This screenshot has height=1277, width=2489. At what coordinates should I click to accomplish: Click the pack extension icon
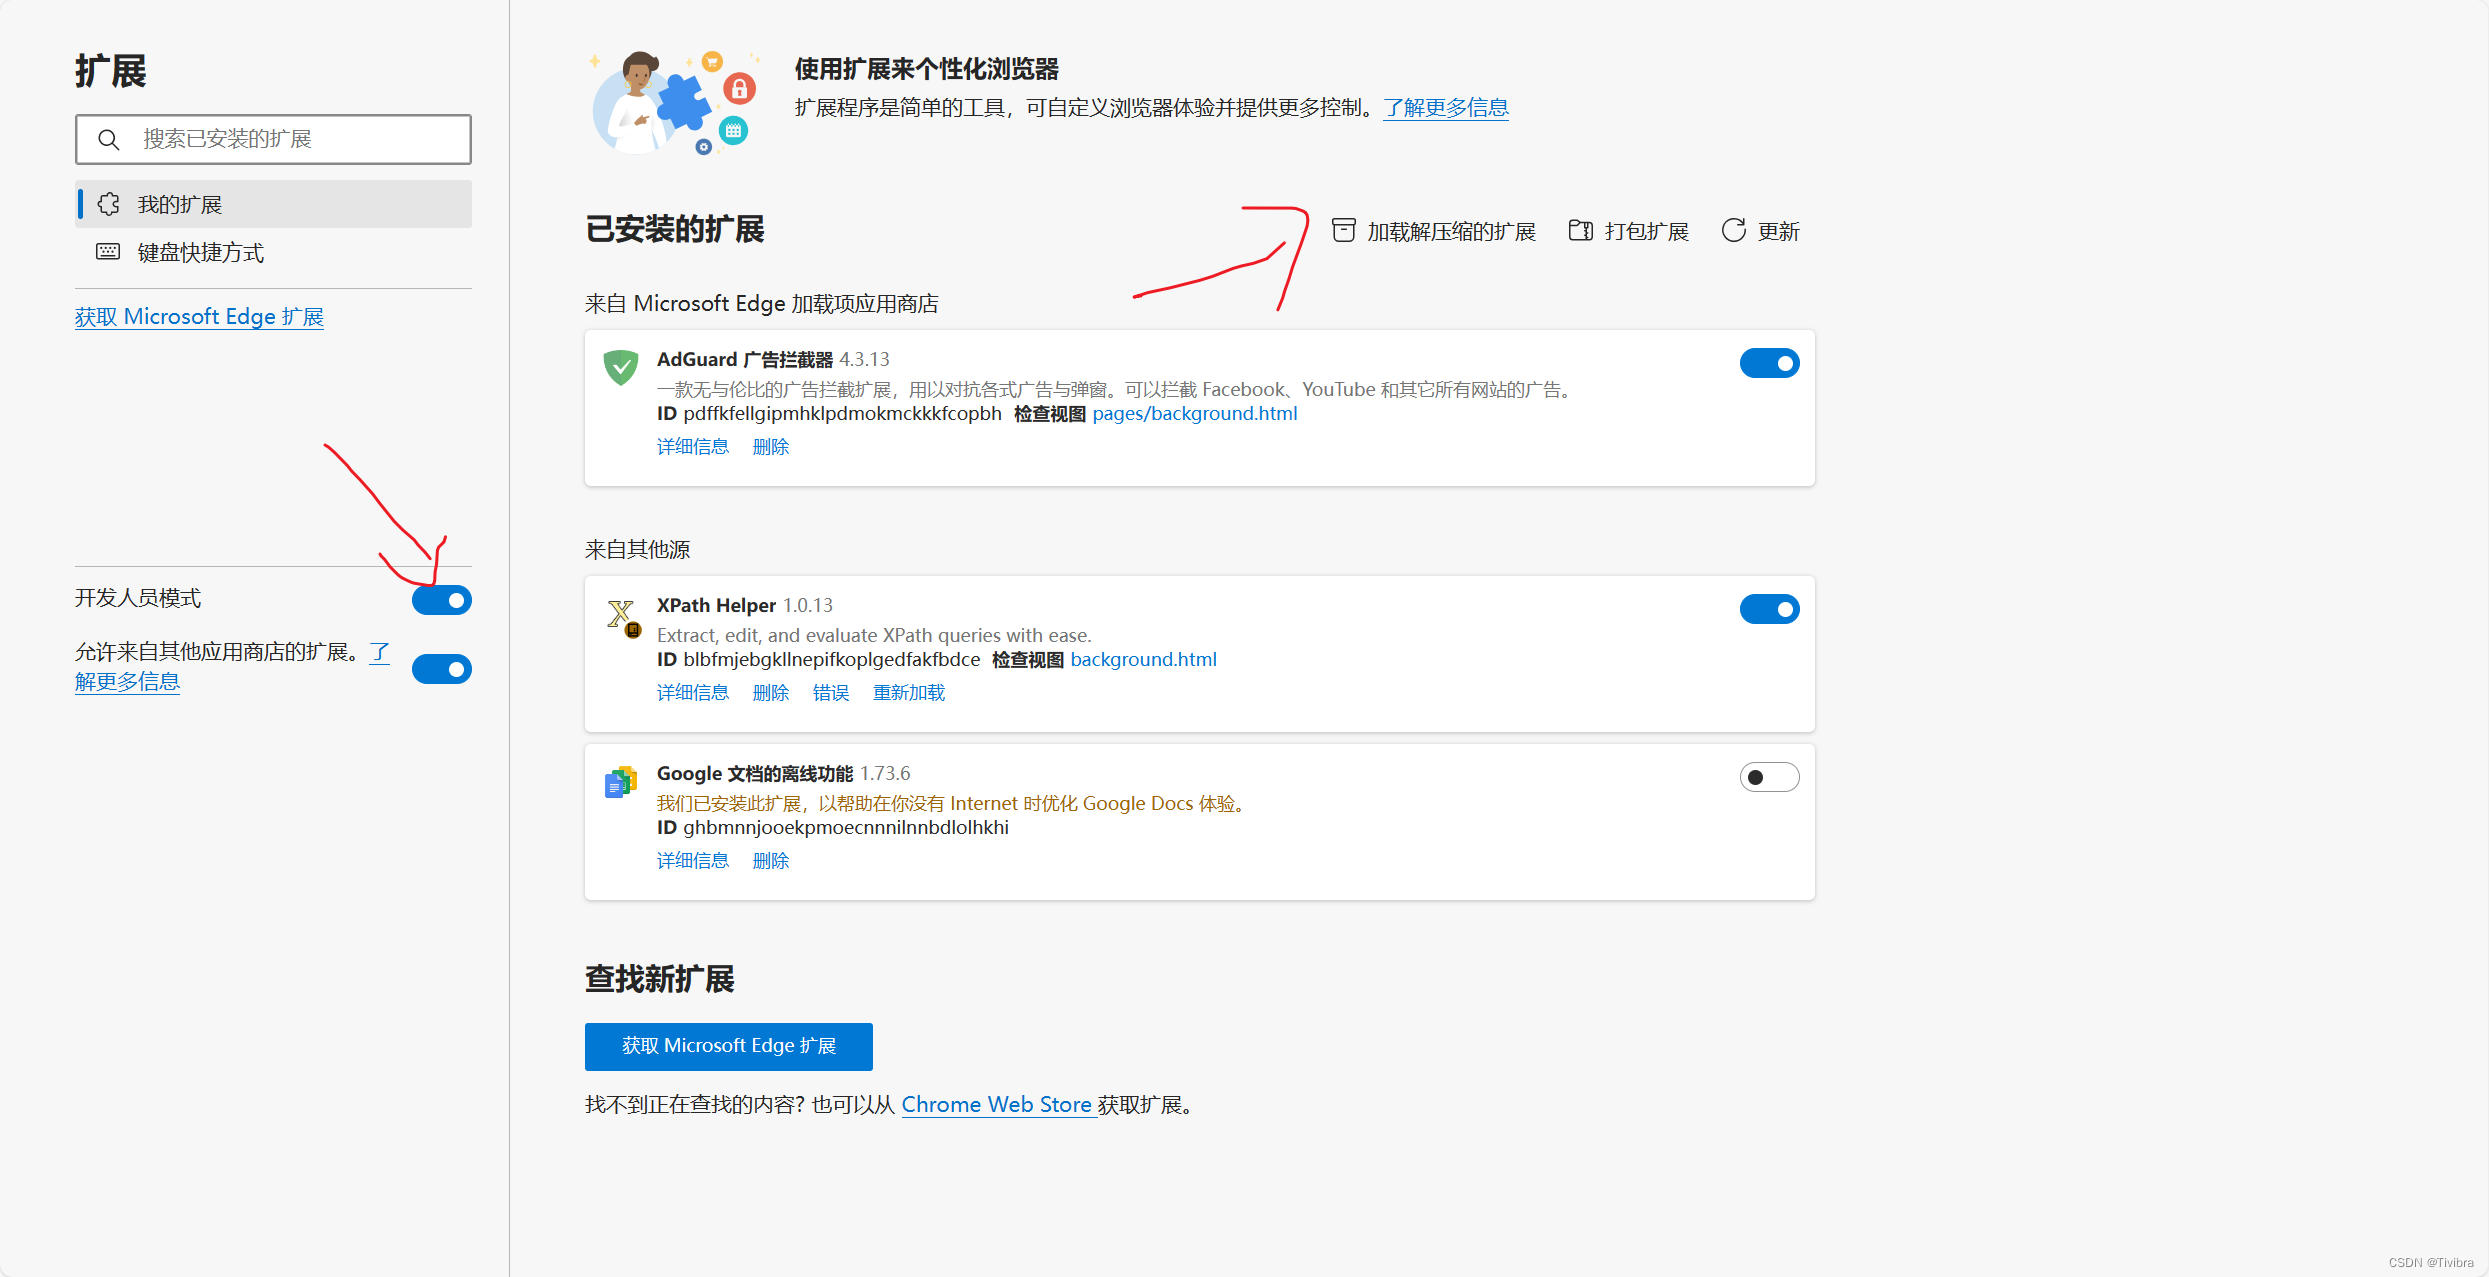click(x=1580, y=231)
